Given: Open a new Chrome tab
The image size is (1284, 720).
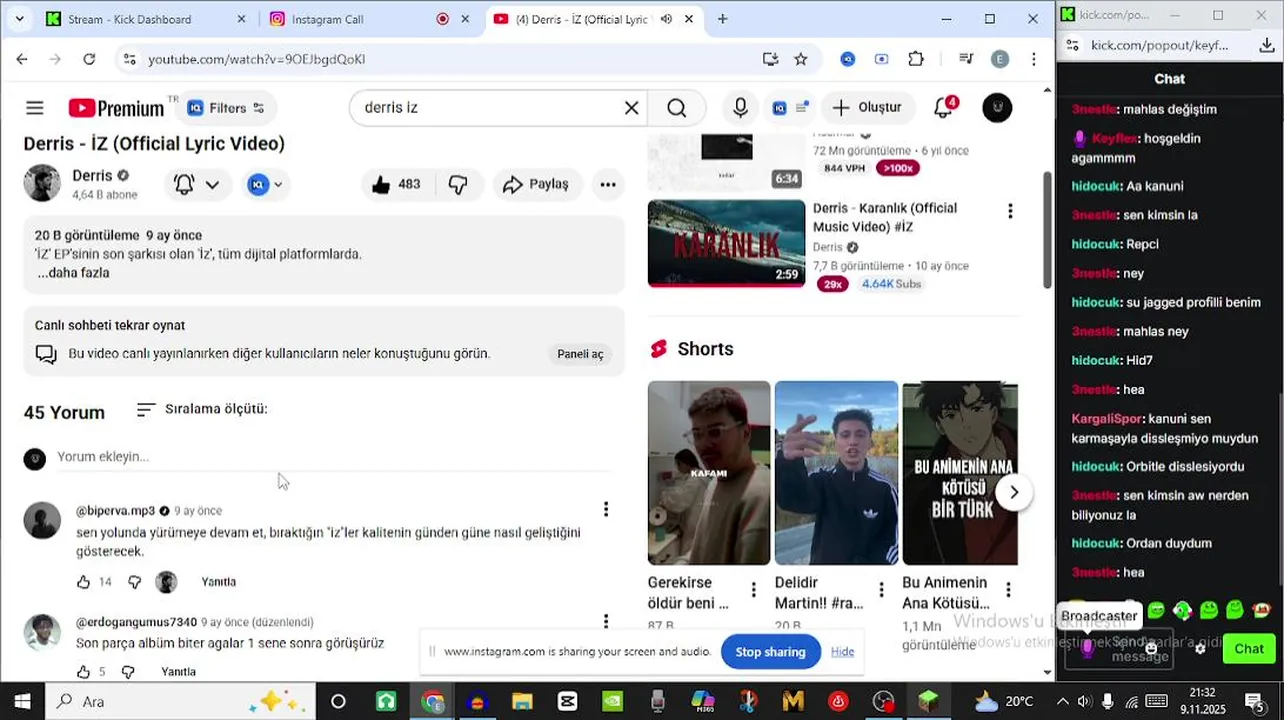Looking at the screenshot, I should pos(722,19).
